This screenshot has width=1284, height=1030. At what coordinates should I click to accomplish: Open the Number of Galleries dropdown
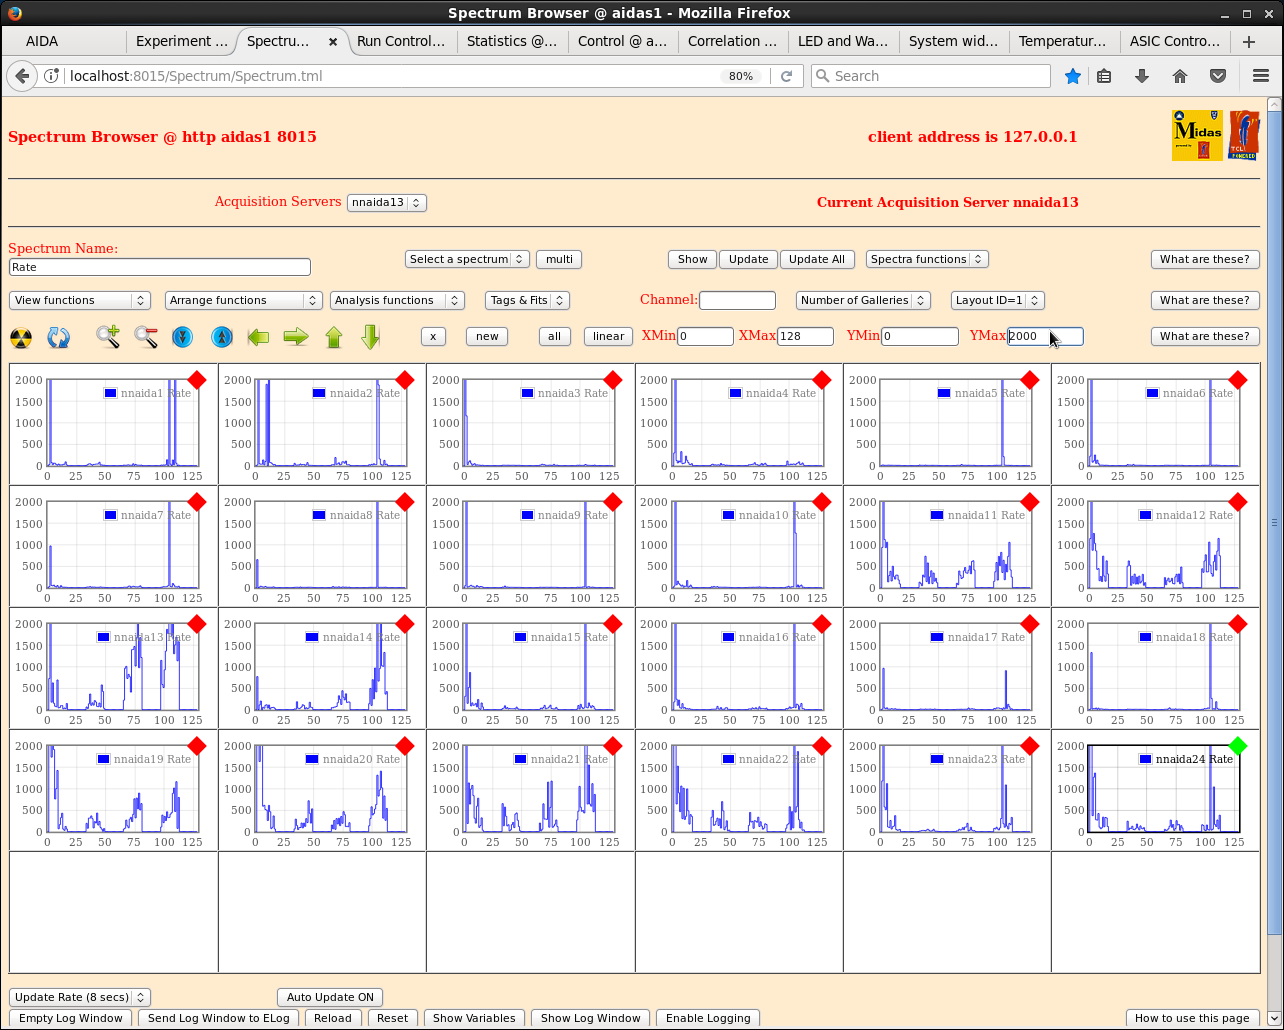(863, 300)
